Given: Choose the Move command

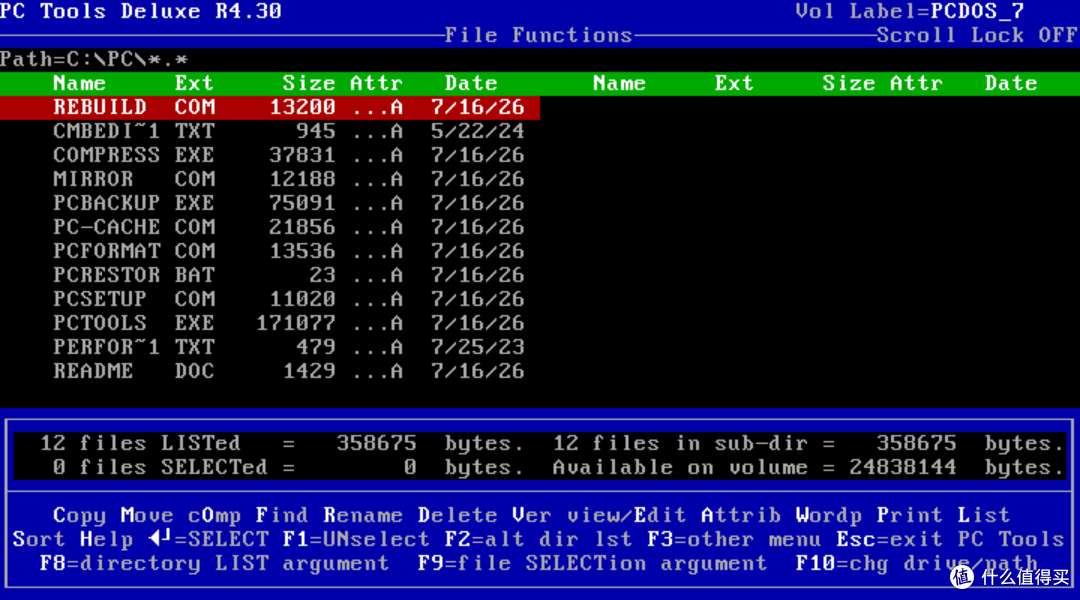Looking at the screenshot, I should click(147, 515).
